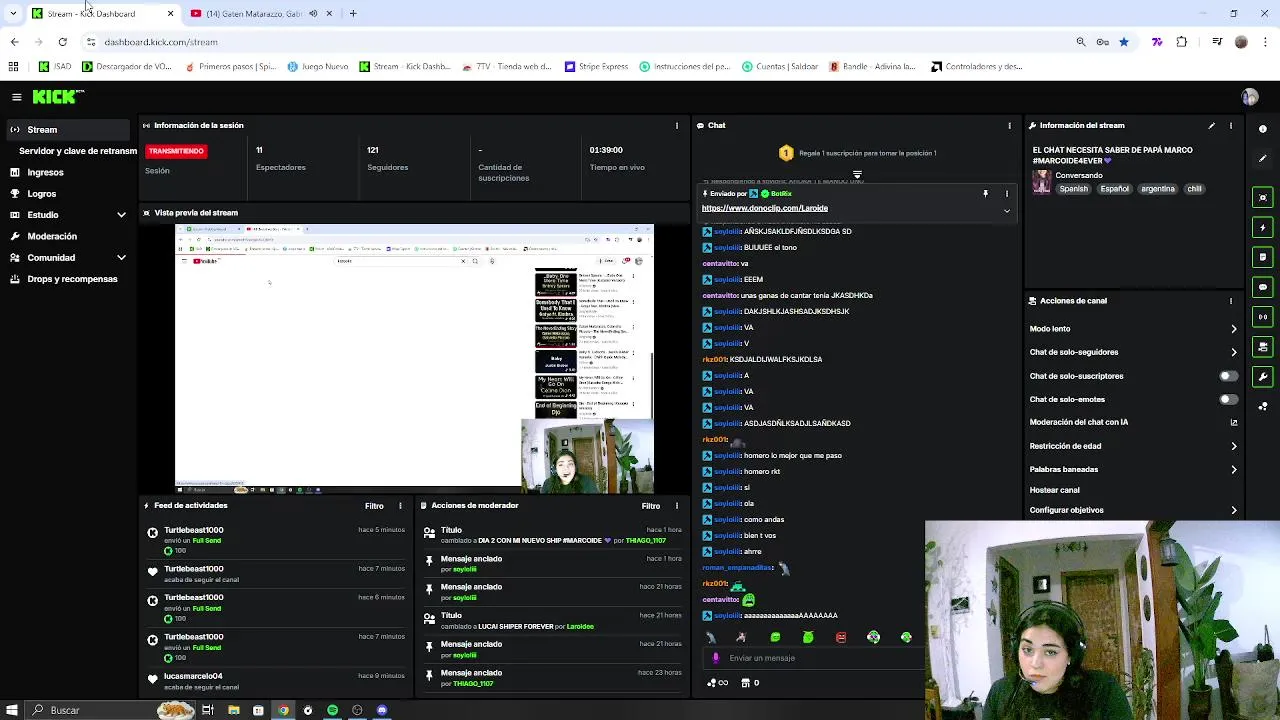
Task: Open the Chat panel options menu
Action: [x=1009, y=126]
